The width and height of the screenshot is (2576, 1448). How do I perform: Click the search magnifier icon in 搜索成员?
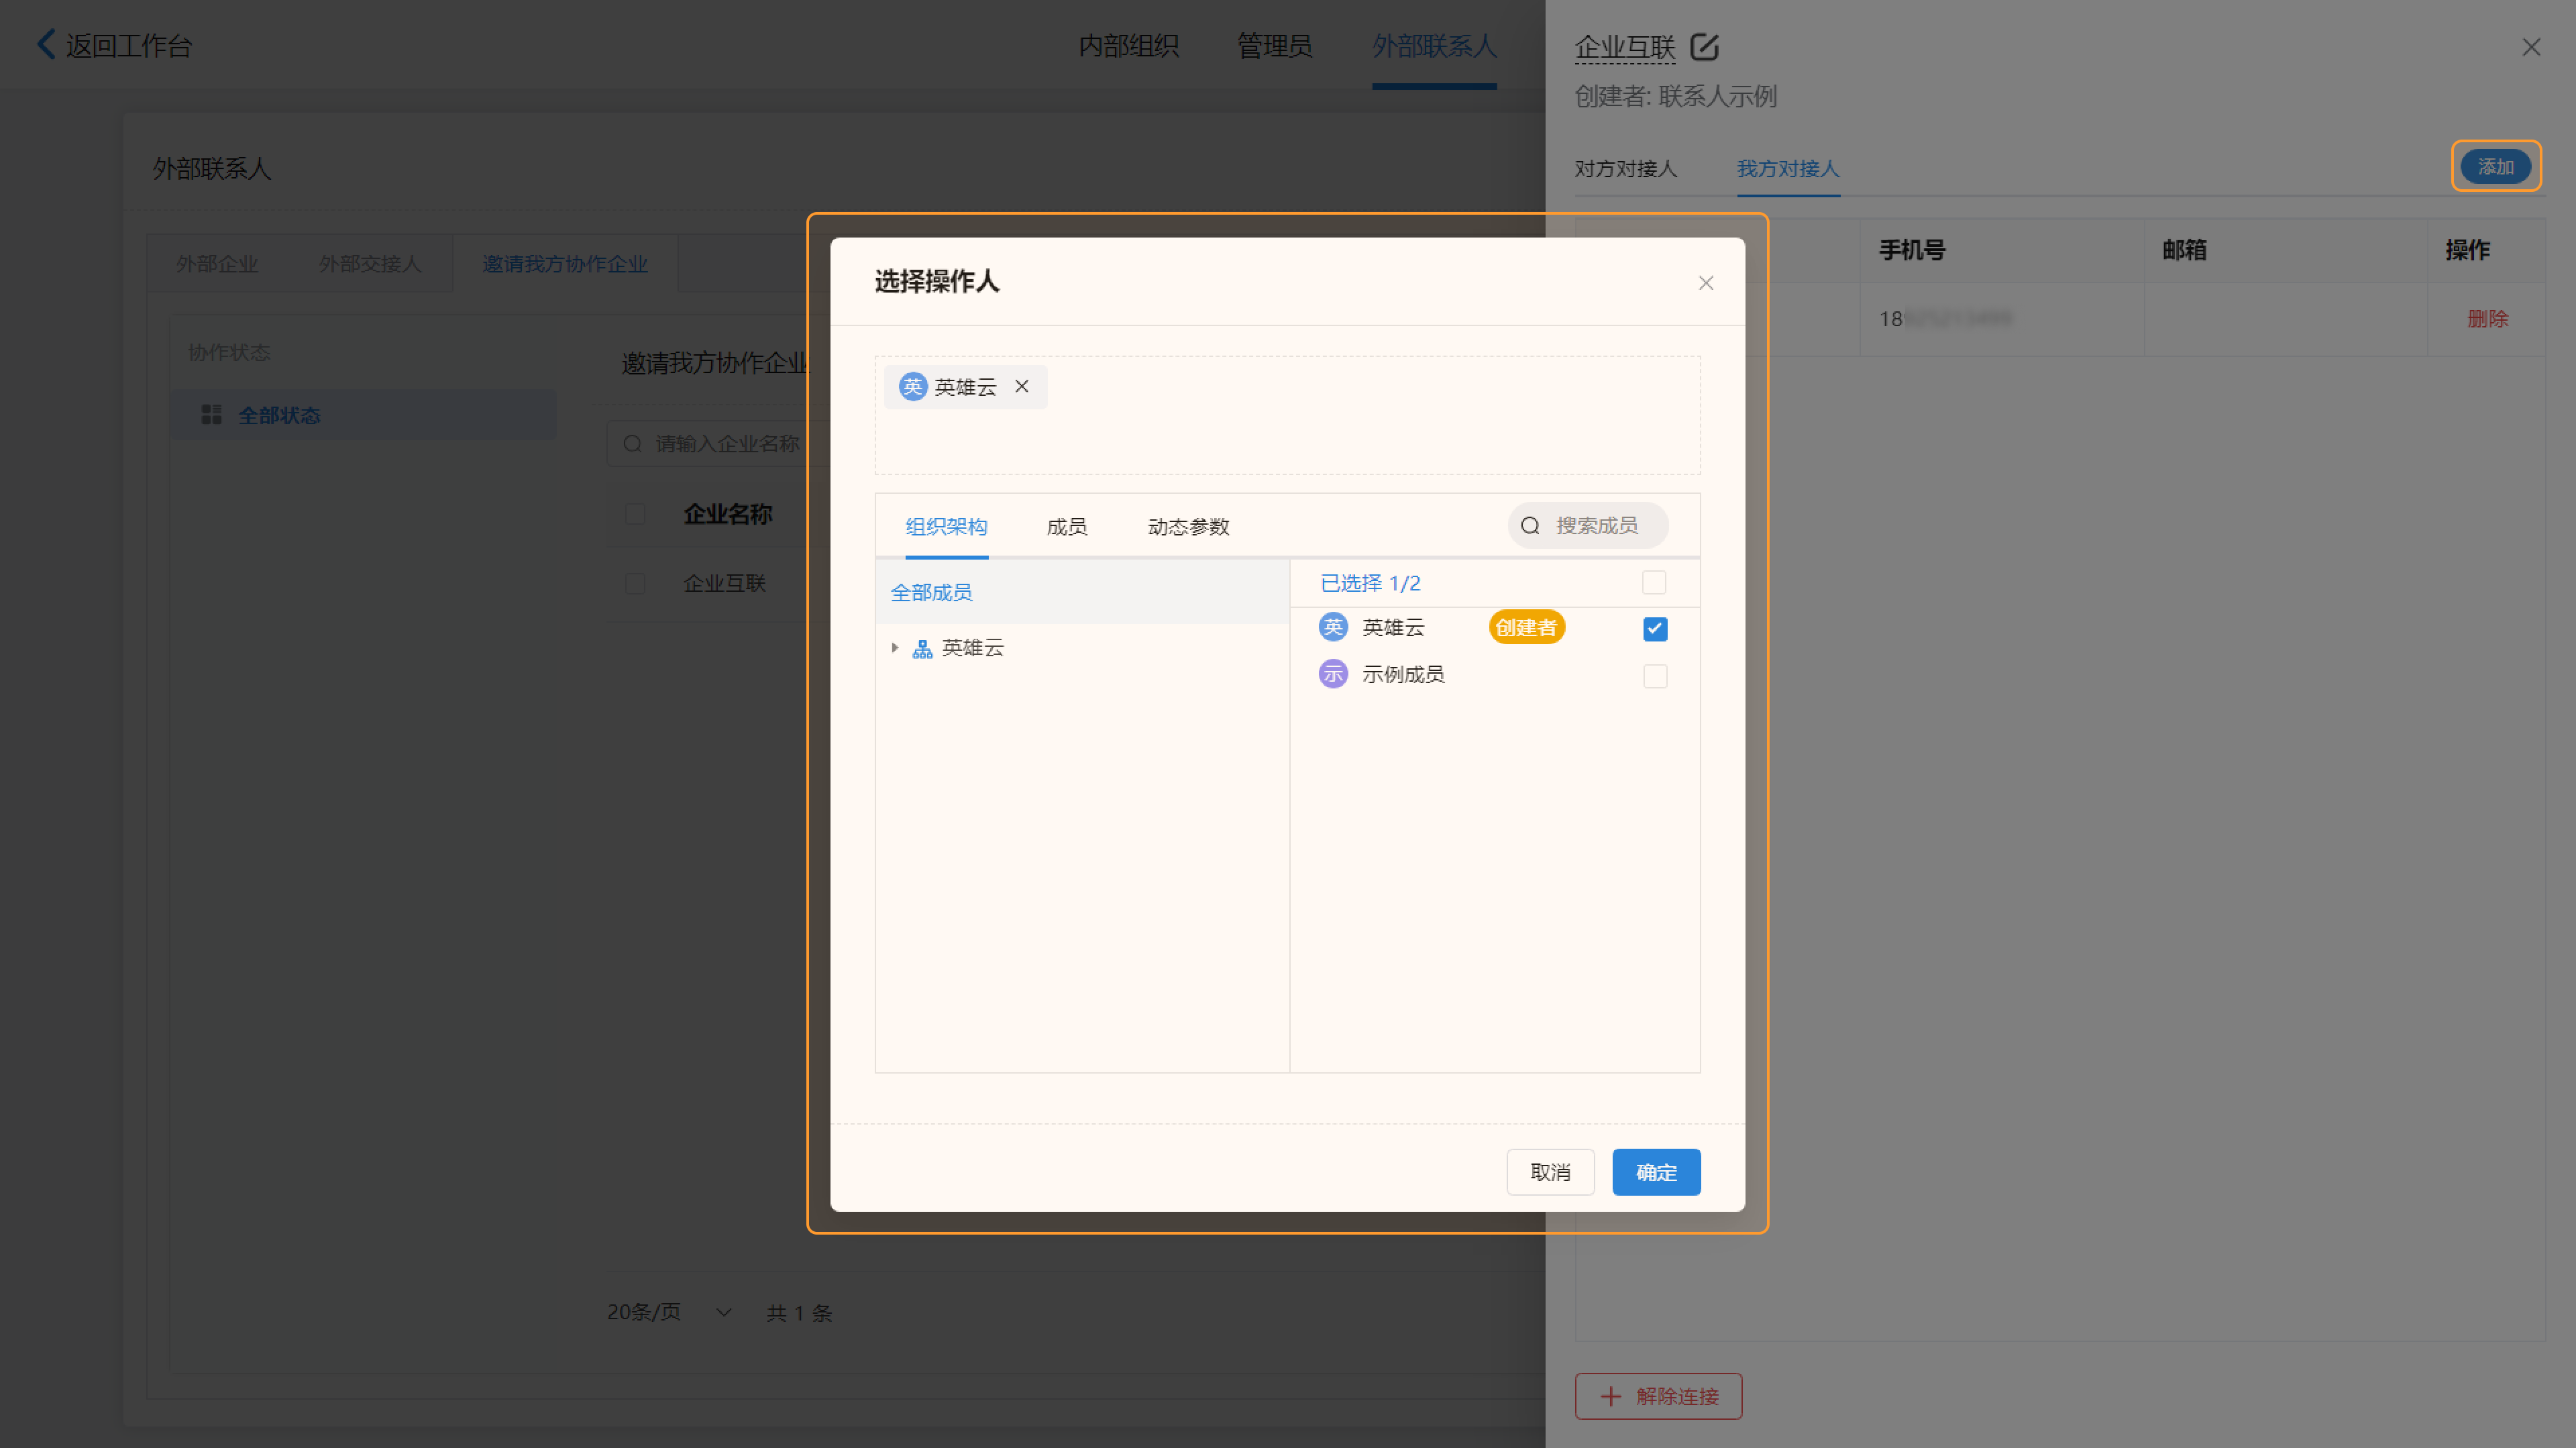(1530, 526)
